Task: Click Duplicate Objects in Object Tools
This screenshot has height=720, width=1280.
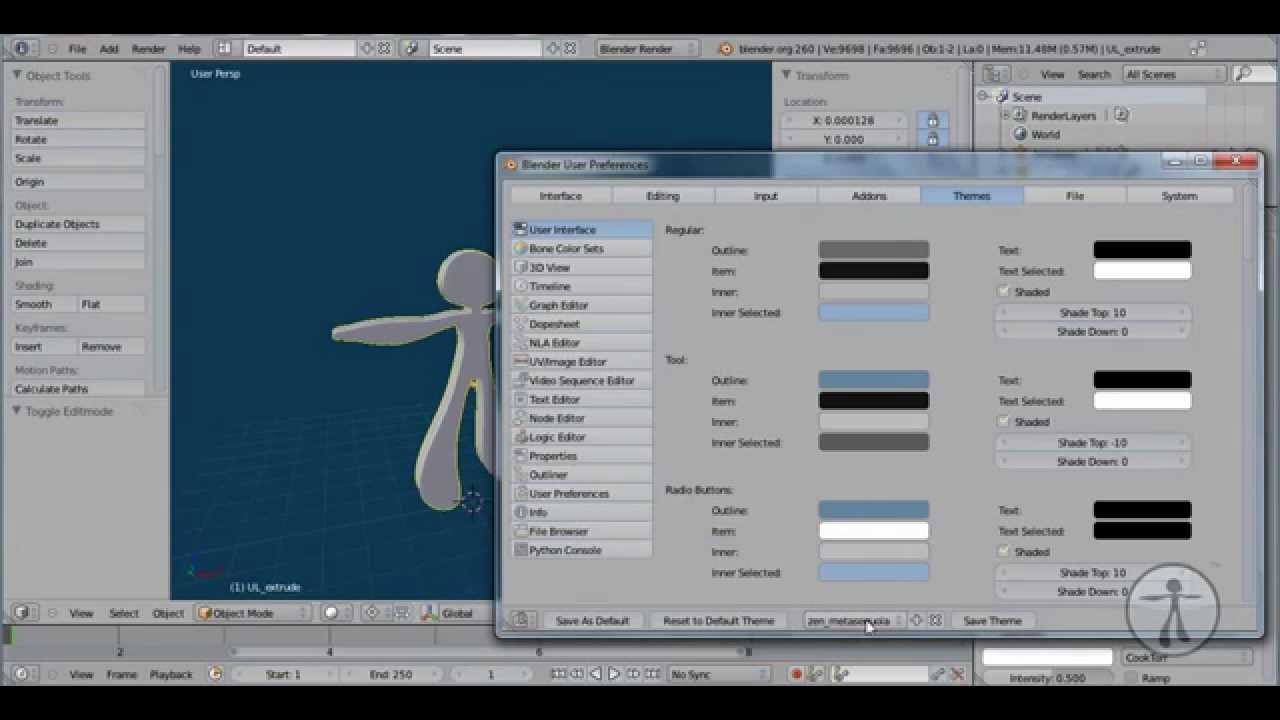Action: pos(79,224)
